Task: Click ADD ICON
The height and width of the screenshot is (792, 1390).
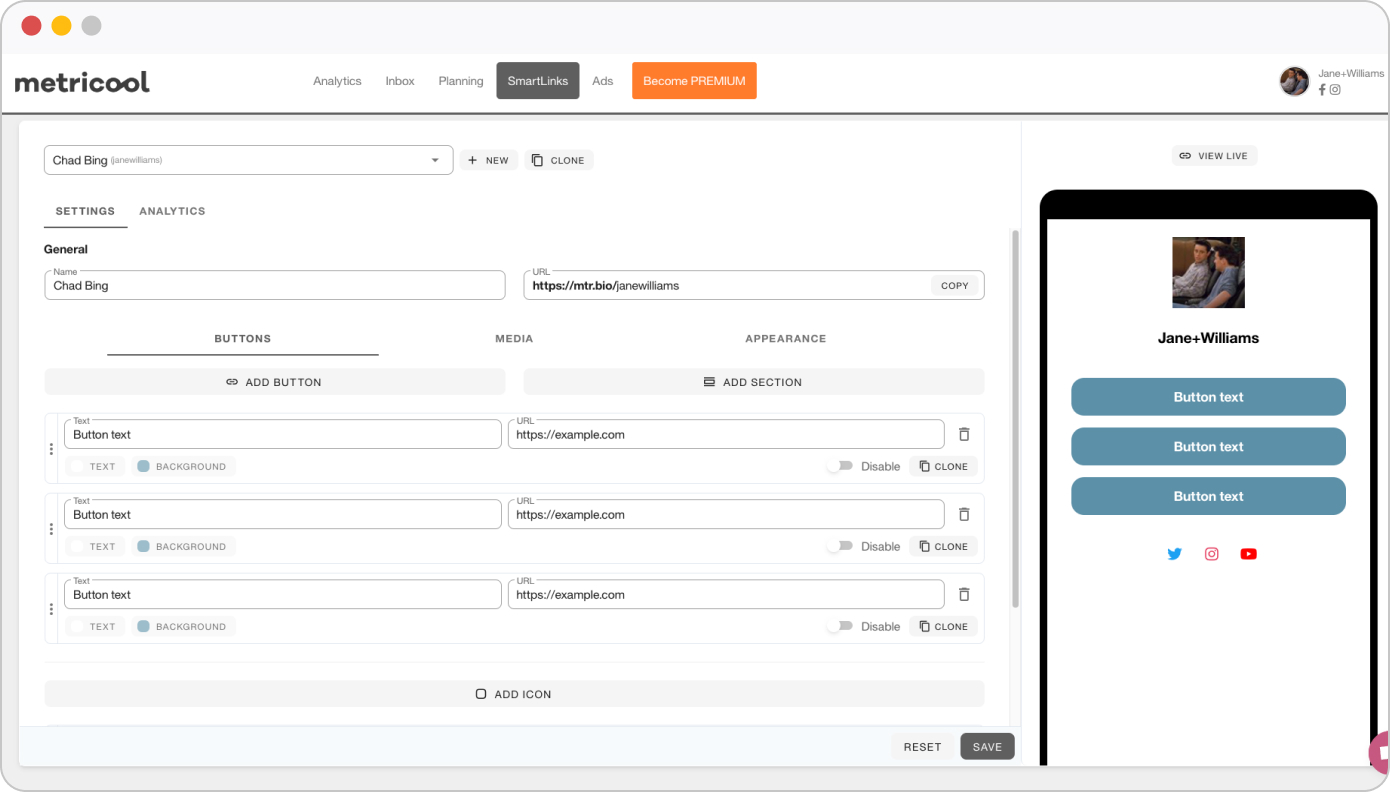Action: click(514, 694)
